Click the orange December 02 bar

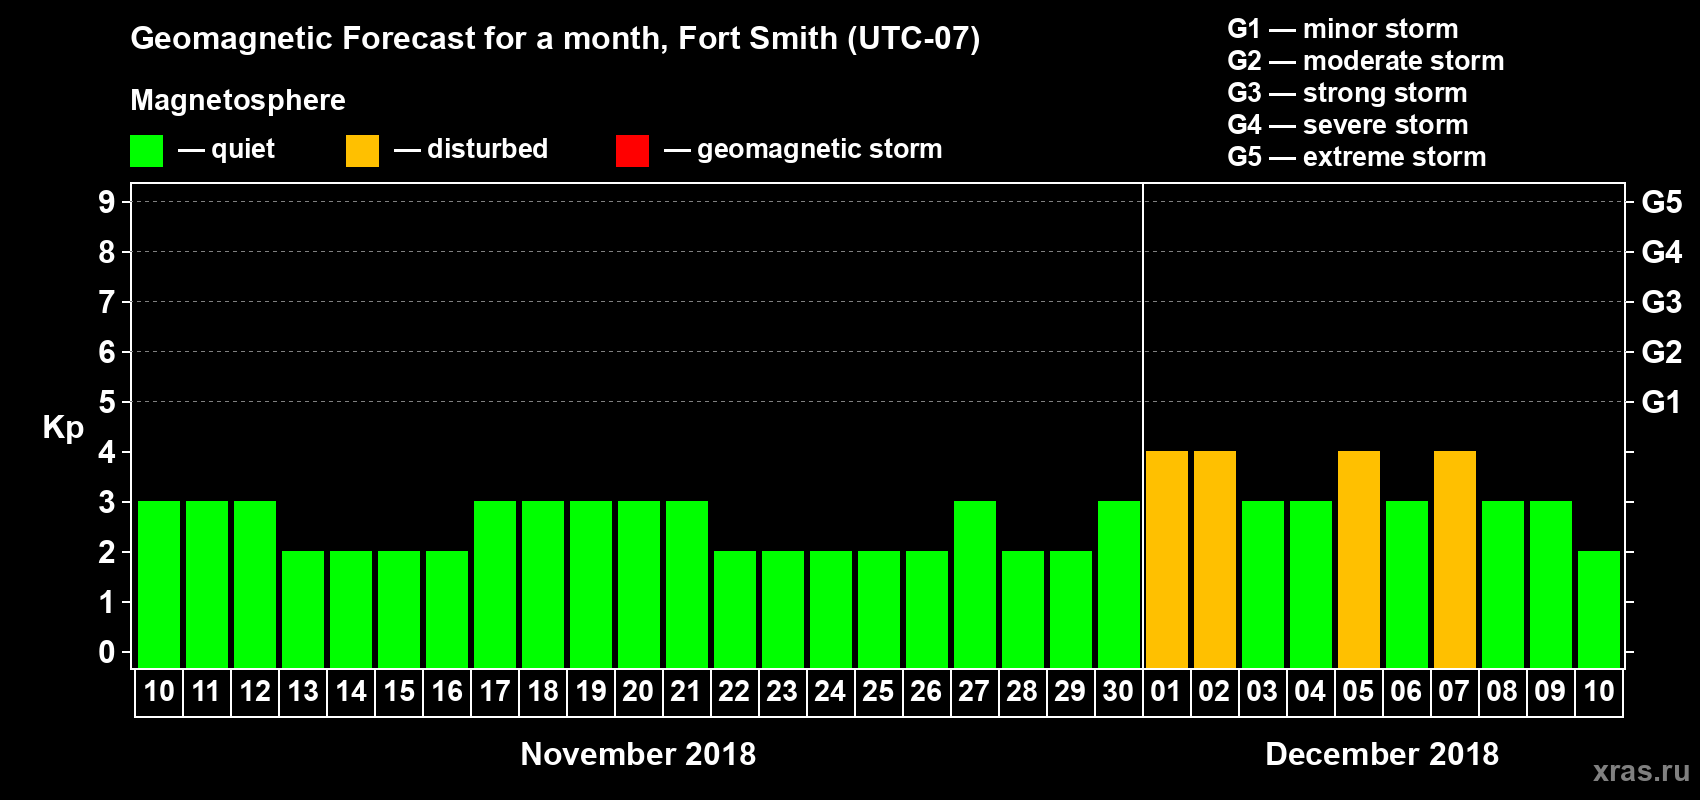click(1215, 559)
